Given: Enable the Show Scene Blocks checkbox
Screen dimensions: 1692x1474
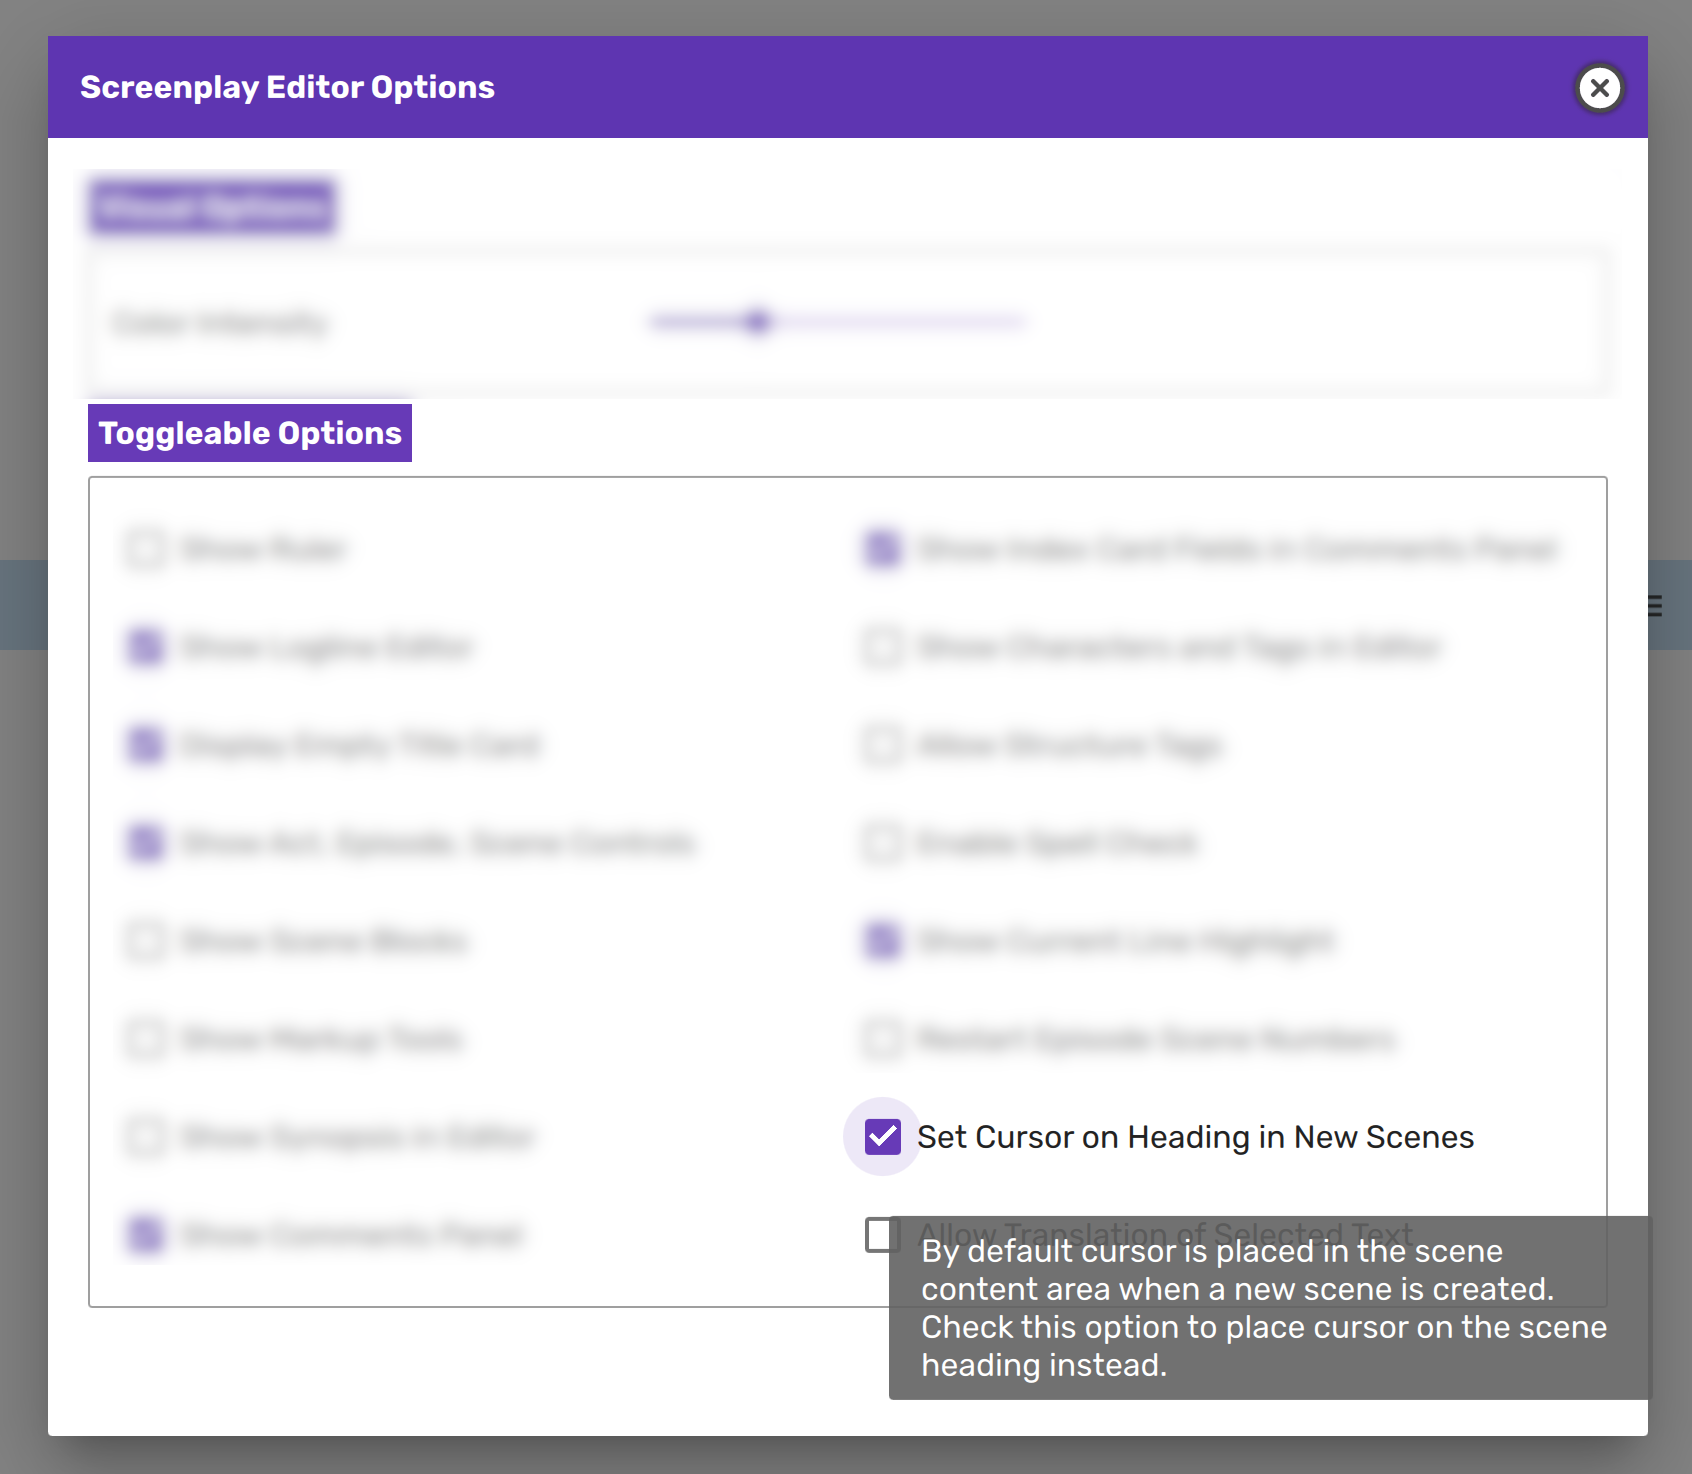Looking at the screenshot, I should click(146, 941).
